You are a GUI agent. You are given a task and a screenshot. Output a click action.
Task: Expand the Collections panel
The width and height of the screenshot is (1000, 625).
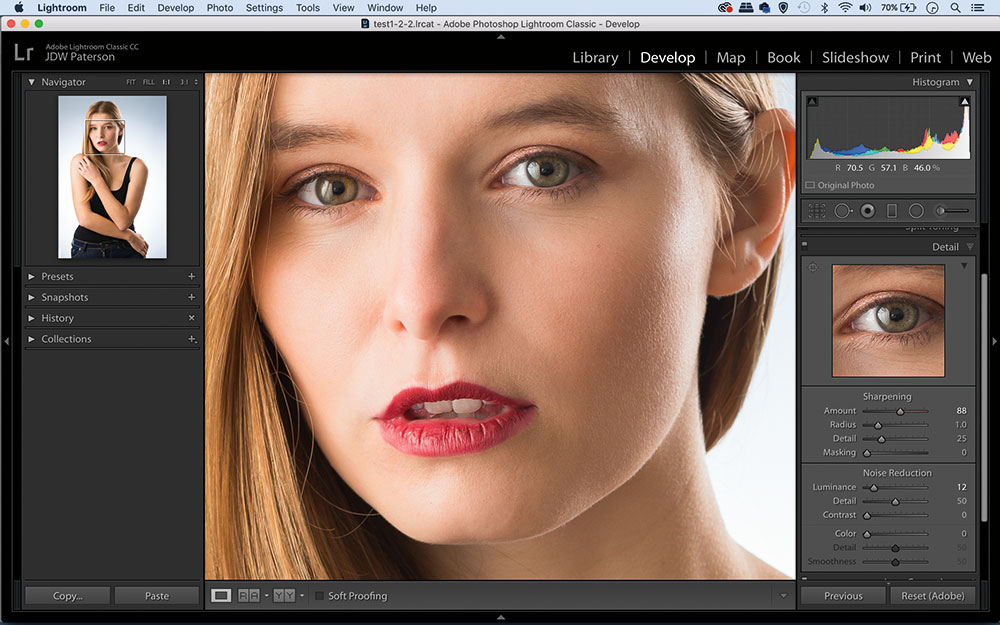(x=31, y=339)
